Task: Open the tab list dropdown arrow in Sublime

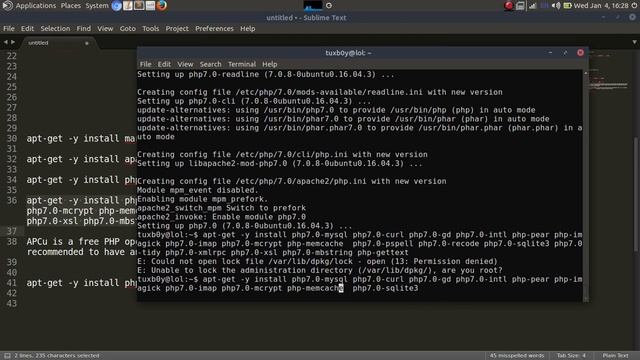Action: pyautogui.click(x=634, y=42)
